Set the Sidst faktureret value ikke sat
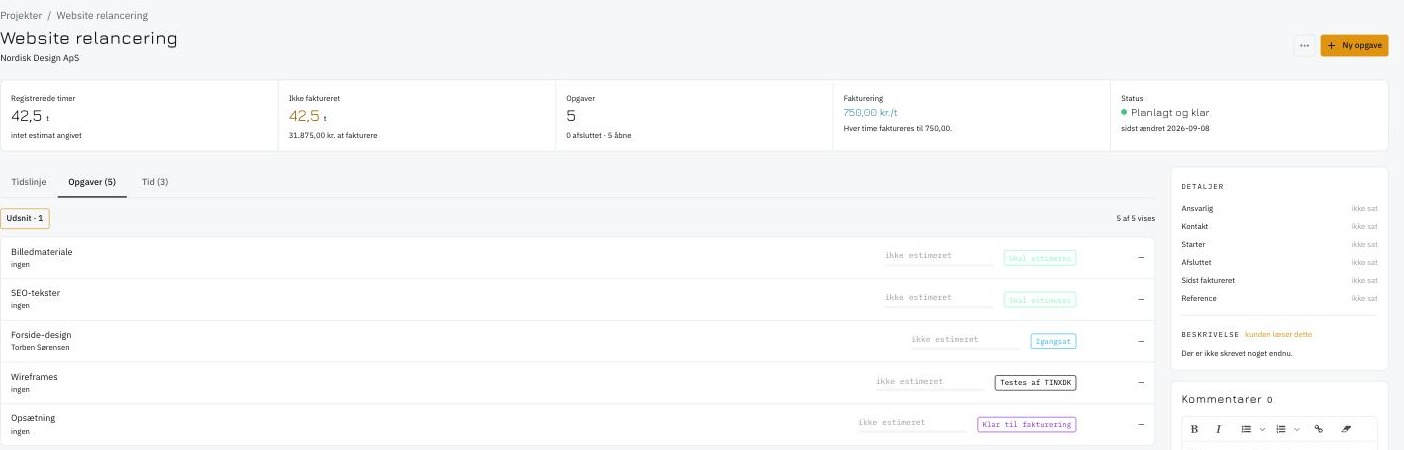This screenshot has width=1404, height=450. [x=1364, y=281]
